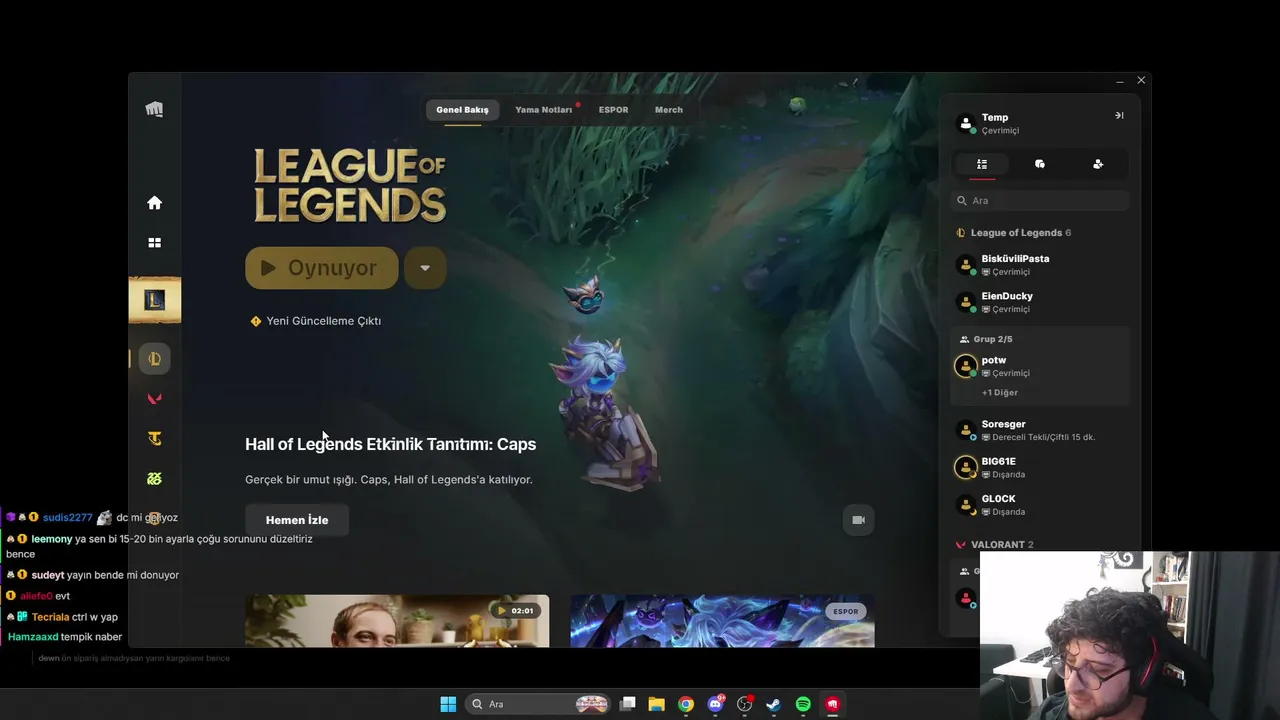Open Task View on the taskbar
This screenshot has width=1280, height=720.
pyautogui.click(x=628, y=704)
